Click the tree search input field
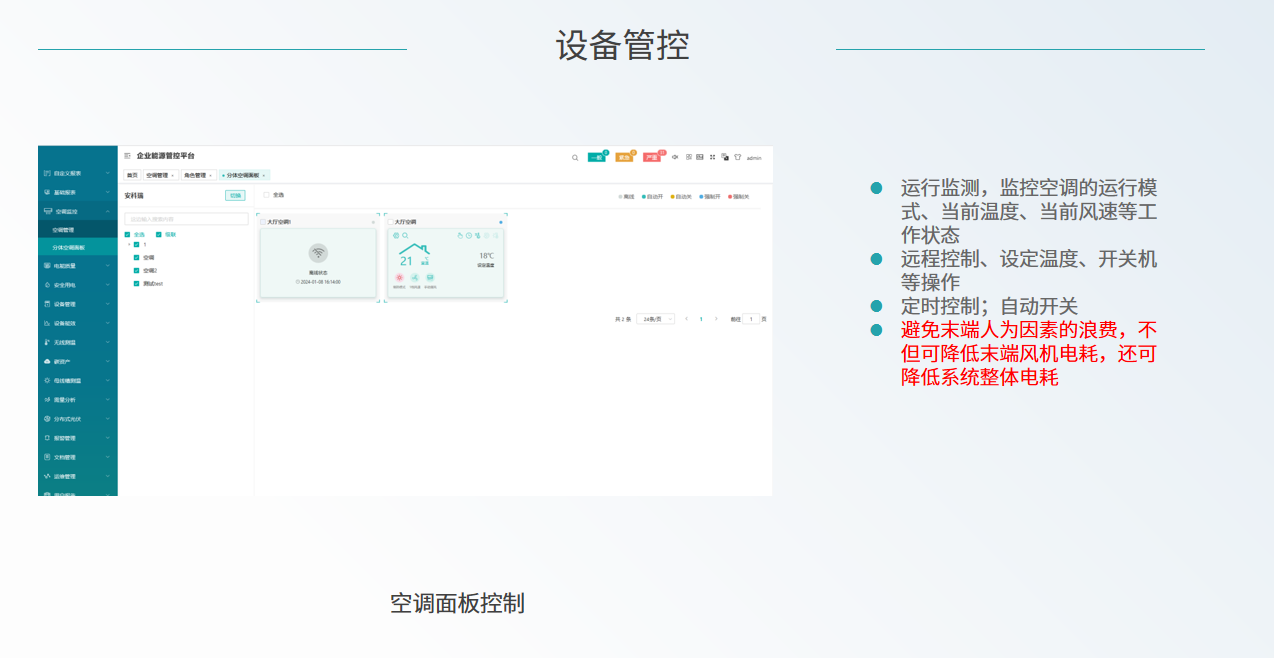1274x658 pixels. coord(186,218)
